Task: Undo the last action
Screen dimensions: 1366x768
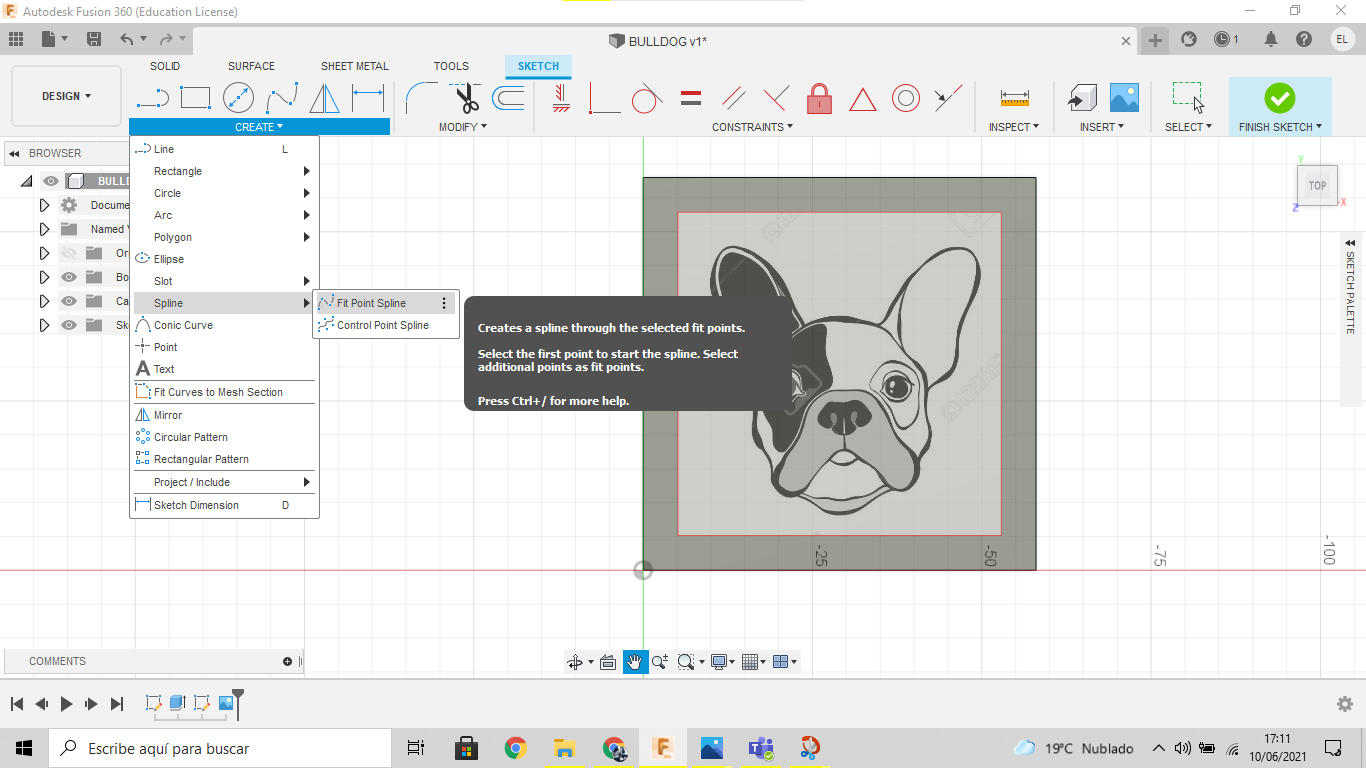Action: (x=126, y=39)
